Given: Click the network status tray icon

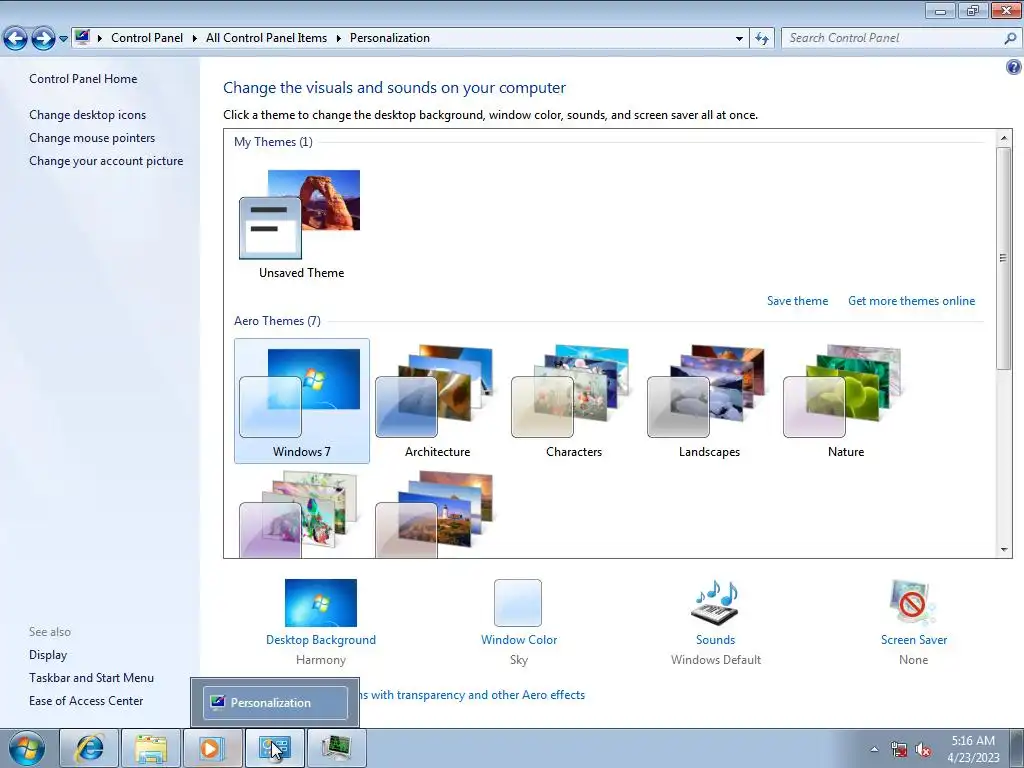Looking at the screenshot, I should 899,750.
